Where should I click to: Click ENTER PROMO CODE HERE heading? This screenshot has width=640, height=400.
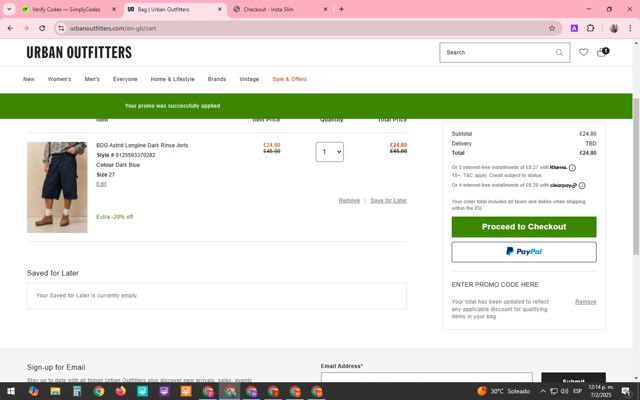tap(495, 284)
